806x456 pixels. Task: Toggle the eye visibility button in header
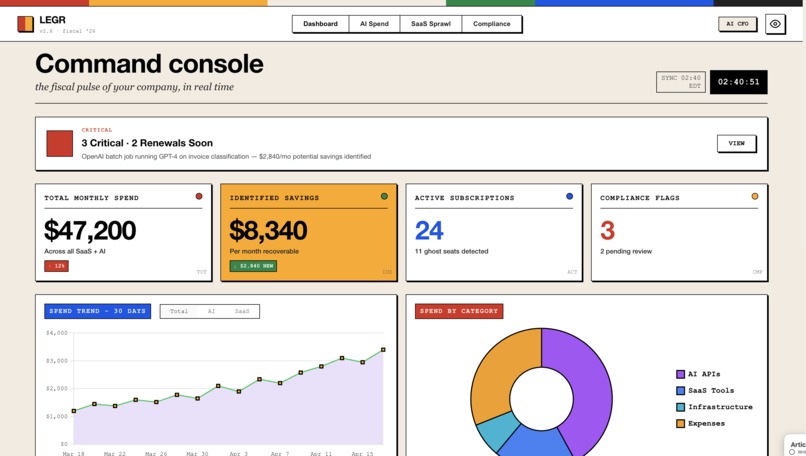coord(775,24)
